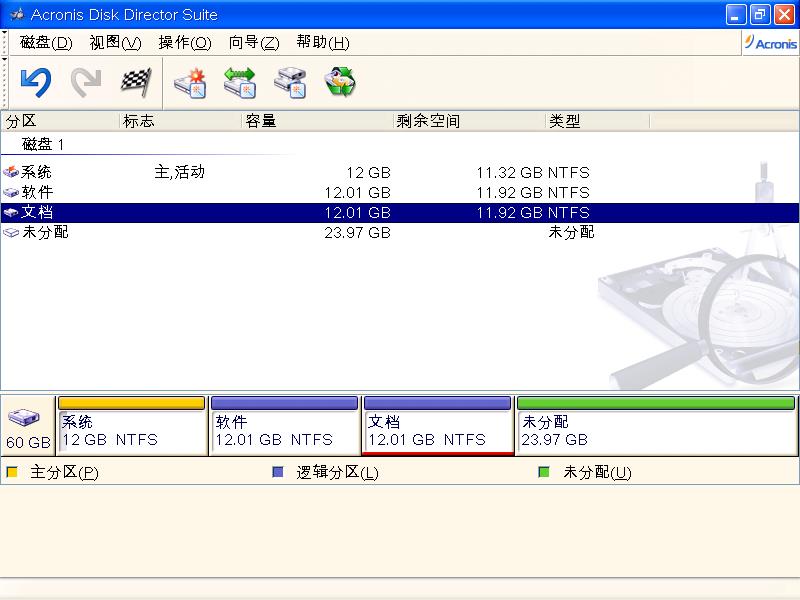Restore down the Acronis window
This screenshot has height=600, width=800.
(759, 15)
